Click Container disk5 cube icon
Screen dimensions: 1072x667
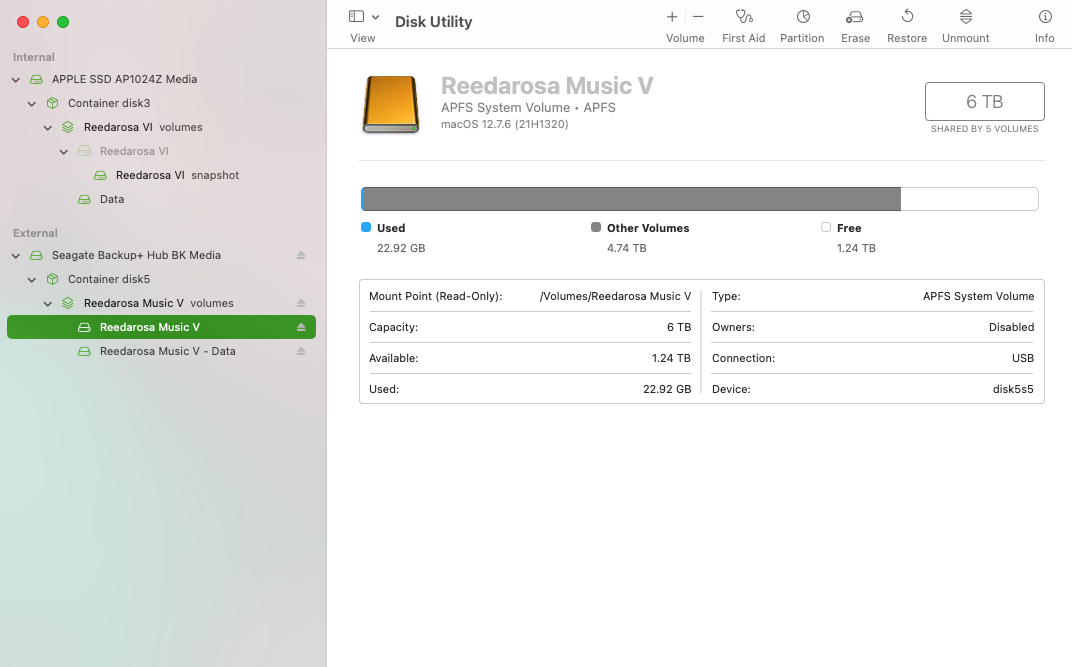[53, 279]
